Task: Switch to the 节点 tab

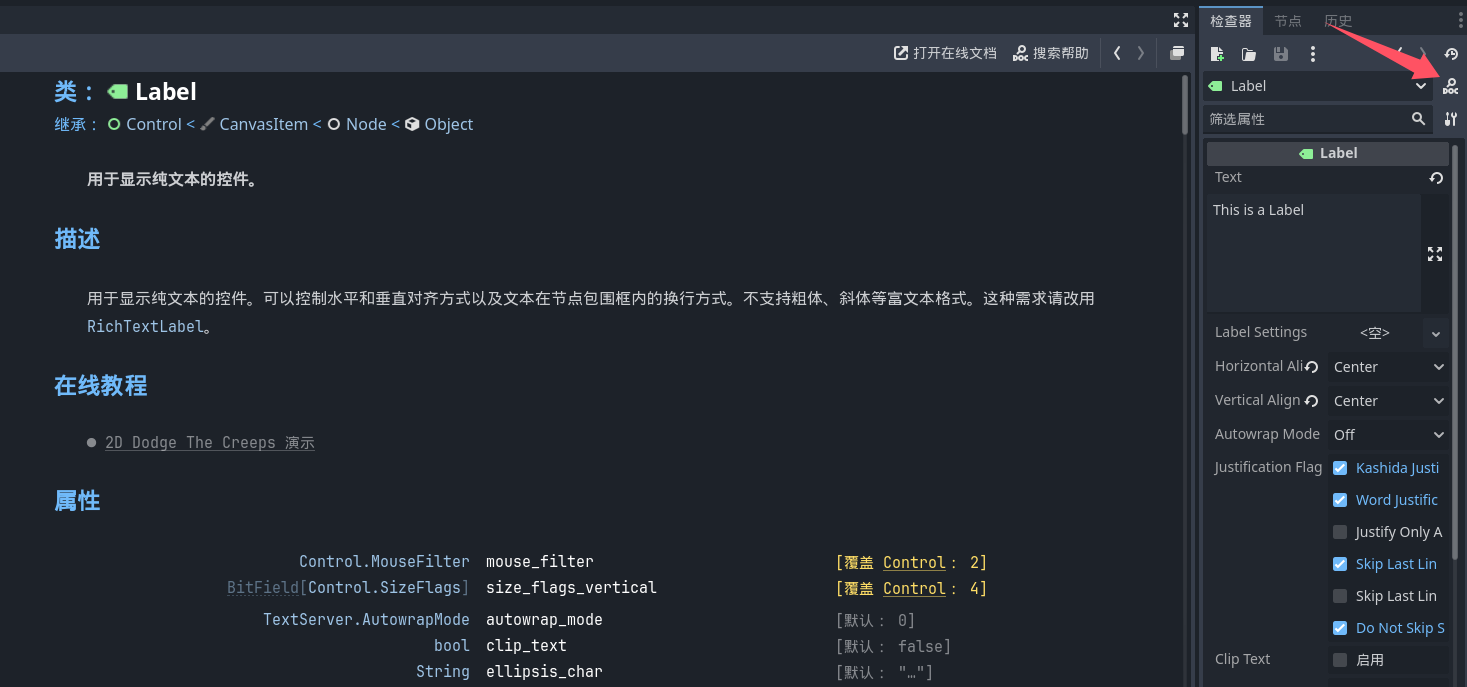Action: pyautogui.click(x=1288, y=21)
